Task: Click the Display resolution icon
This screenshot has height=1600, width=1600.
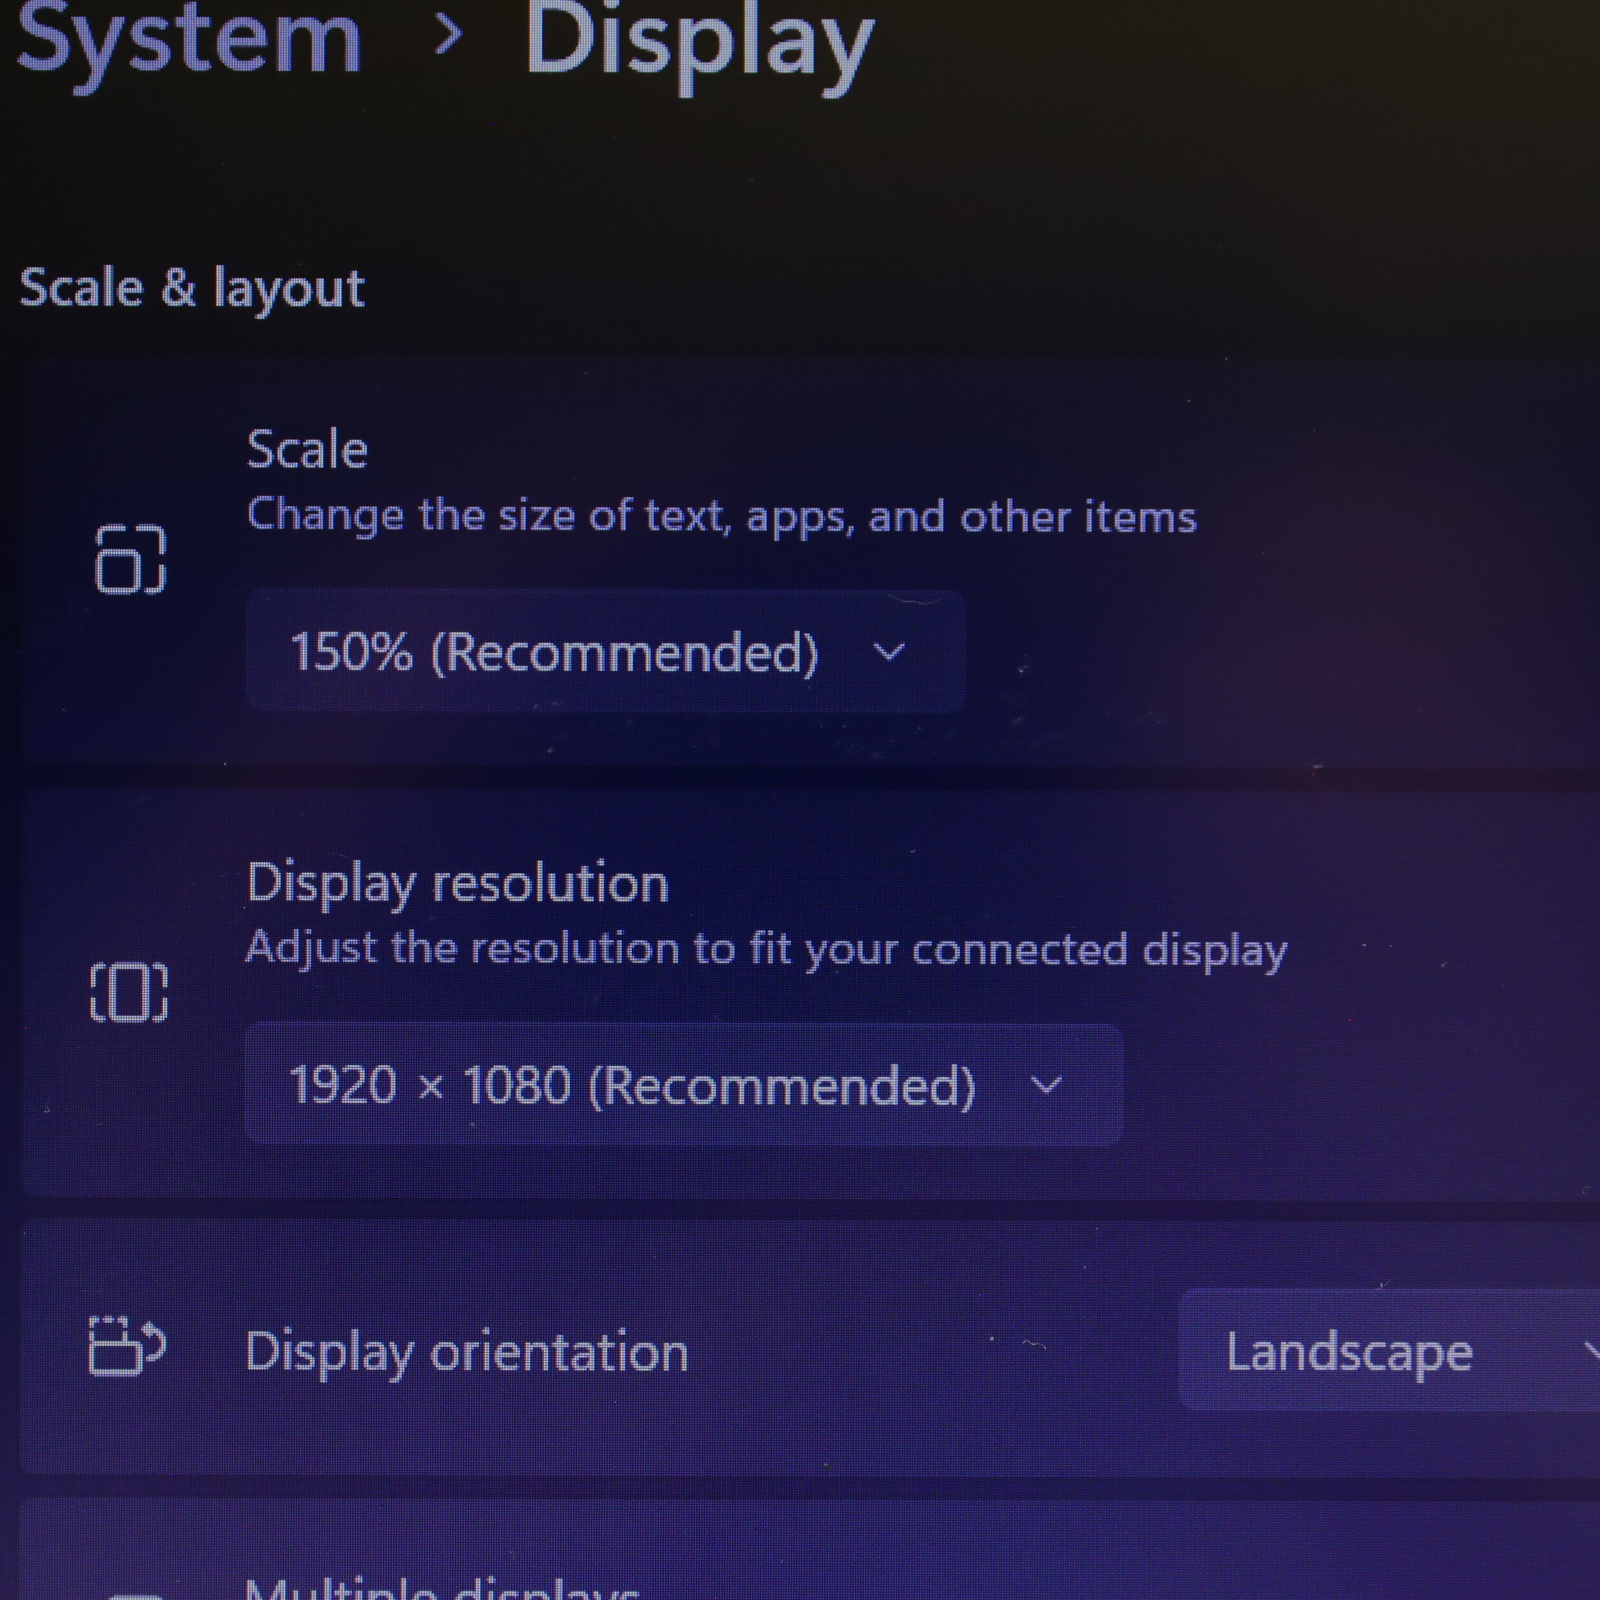Action: 130,992
